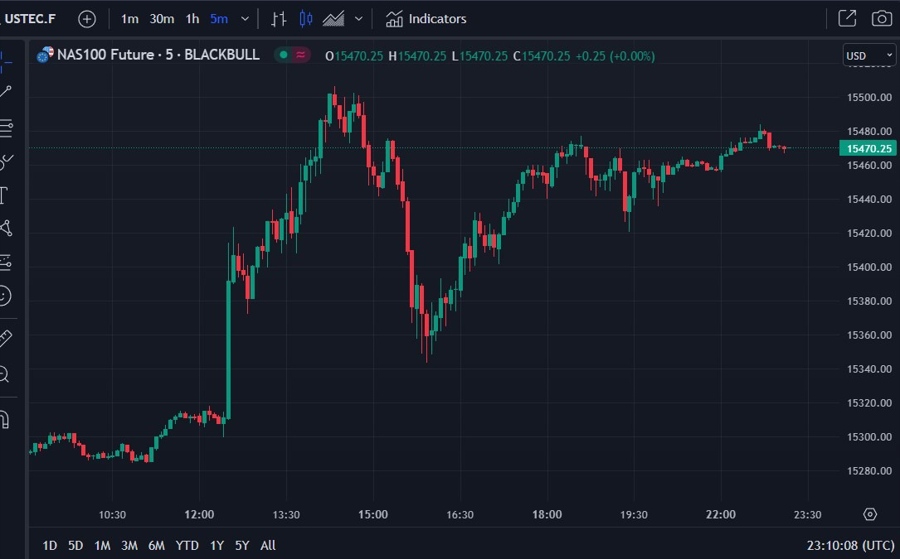Click the pink data mode indicator
This screenshot has height=559, width=900.
coord(301,55)
